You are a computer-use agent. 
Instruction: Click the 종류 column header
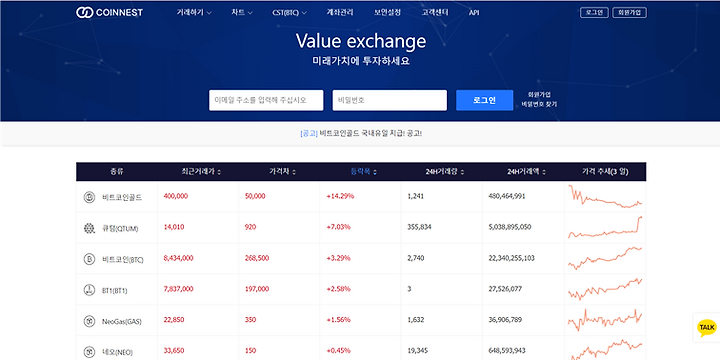pyautogui.click(x=117, y=172)
